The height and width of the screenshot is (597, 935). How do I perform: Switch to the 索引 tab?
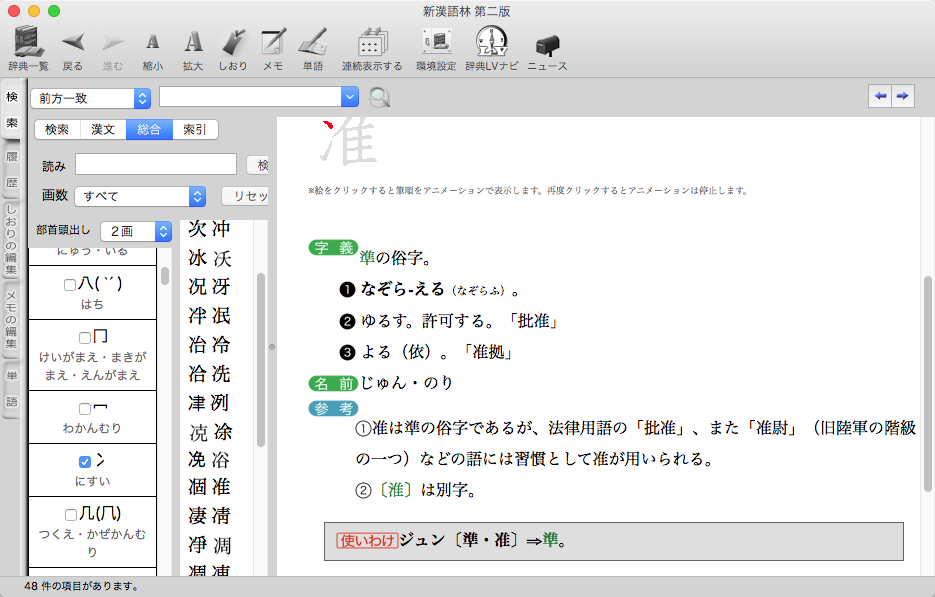click(x=195, y=129)
